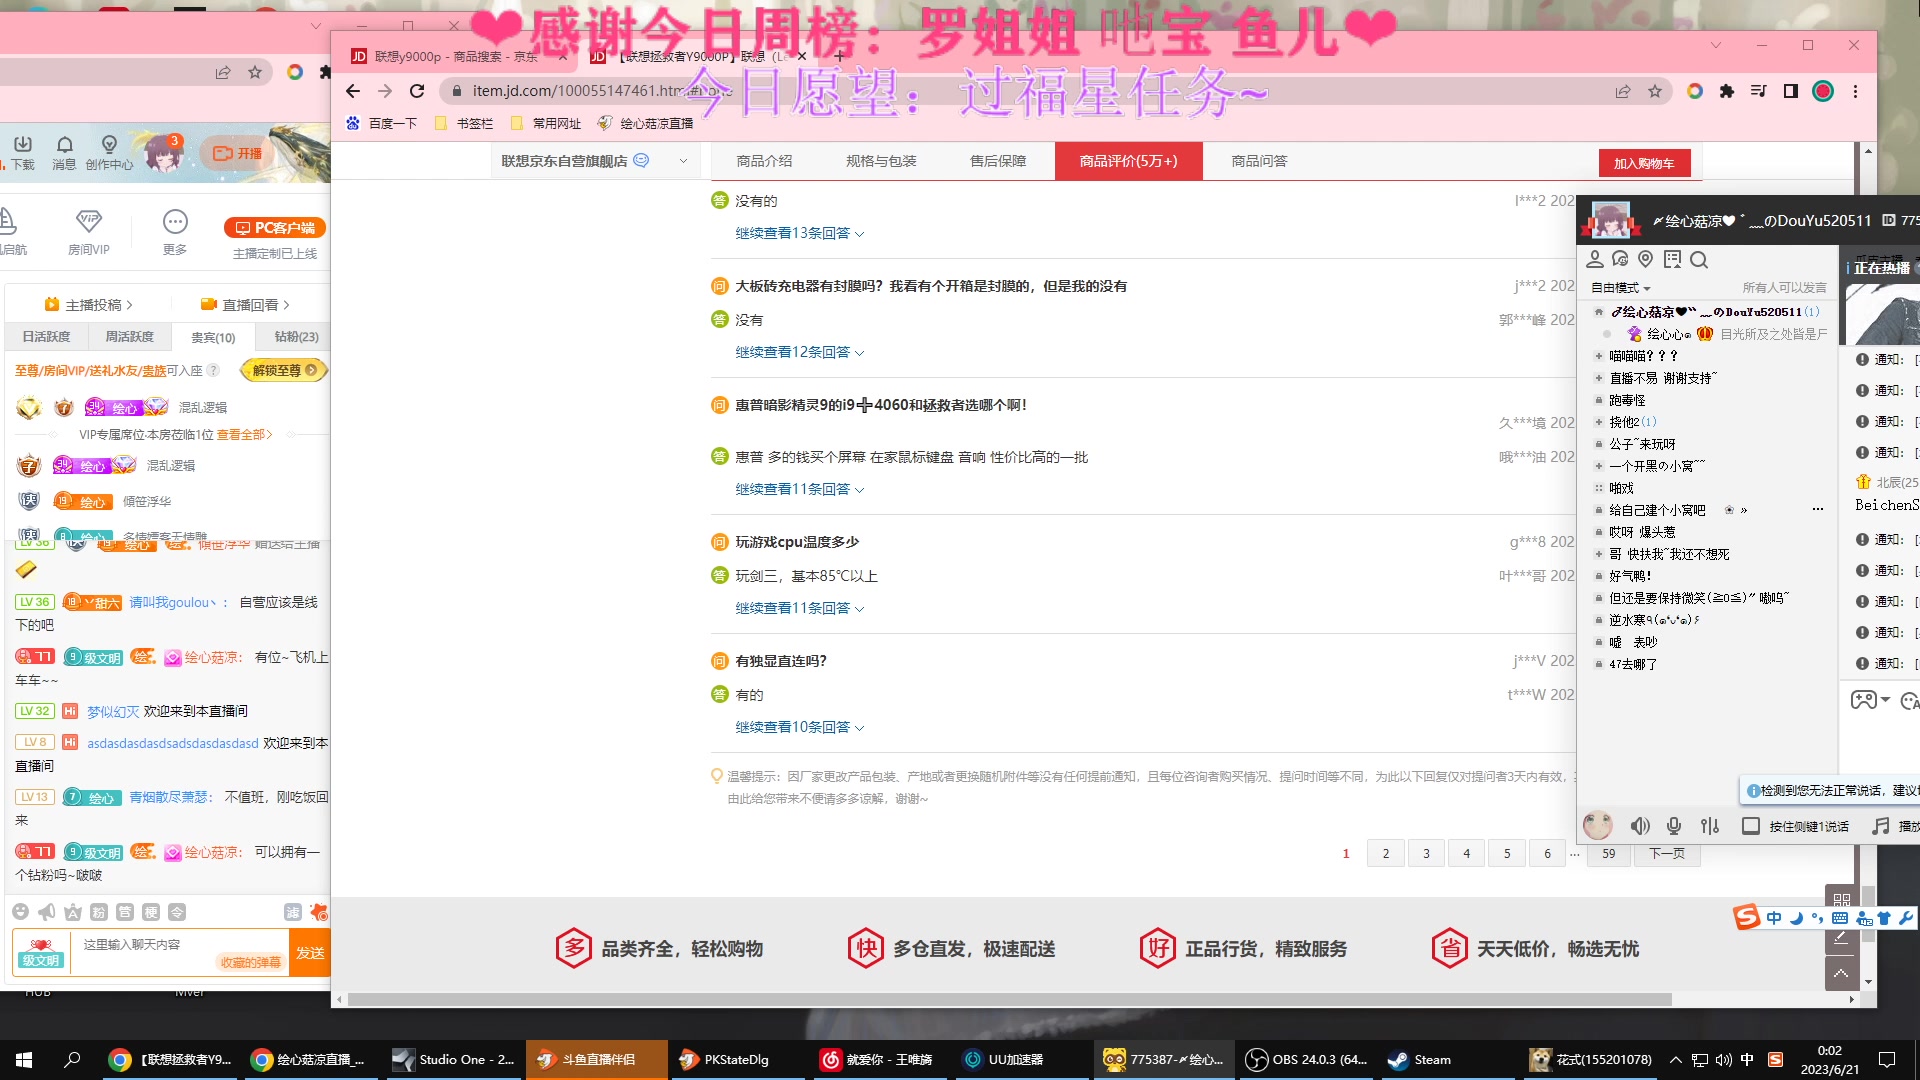The height and width of the screenshot is (1080, 1920).
Task: Open Windows taskbar search
Action: pyautogui.click(x=72, y=1060)
